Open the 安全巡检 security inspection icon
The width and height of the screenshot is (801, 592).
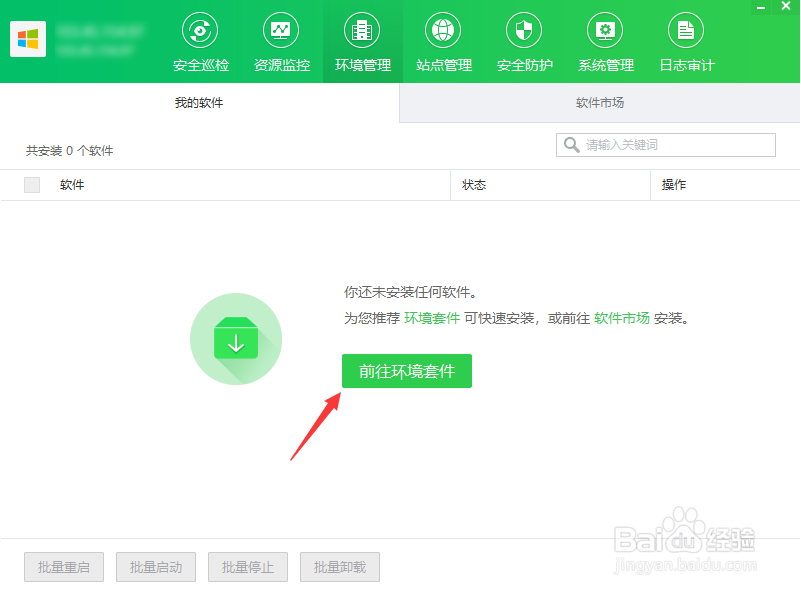pyautogui.click(x=199, y=40)
